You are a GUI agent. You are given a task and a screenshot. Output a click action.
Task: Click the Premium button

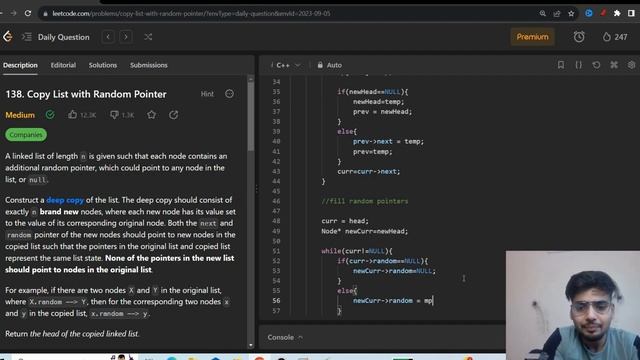[532, 37]
